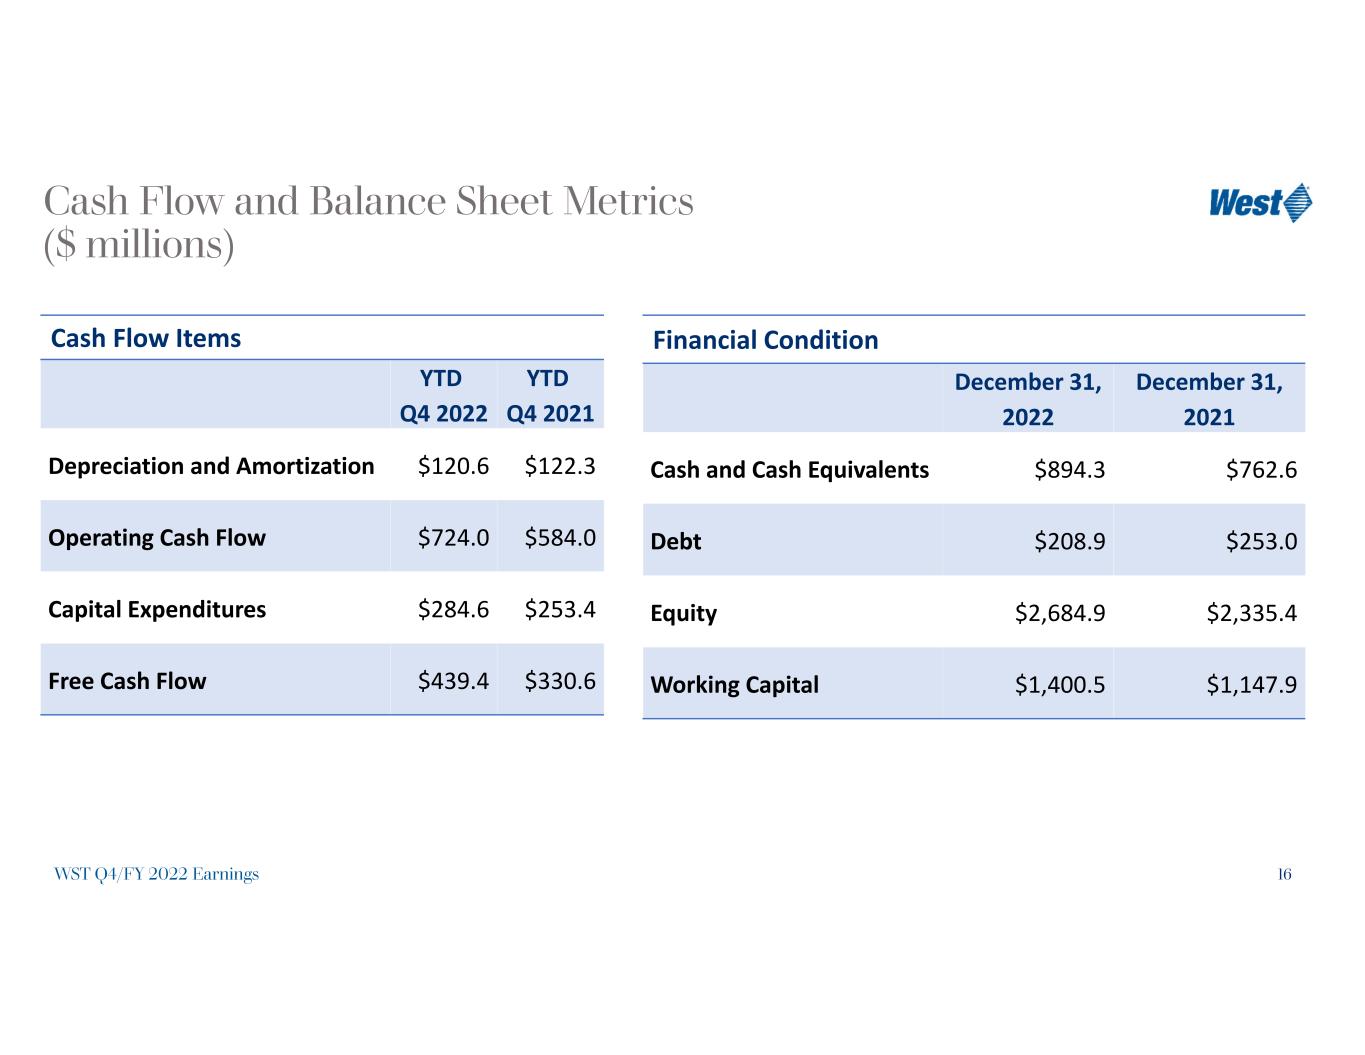Select the Debt row label
This screenshot has width=1365, height=1055.
pyautogui.click(x=676, y=542)
